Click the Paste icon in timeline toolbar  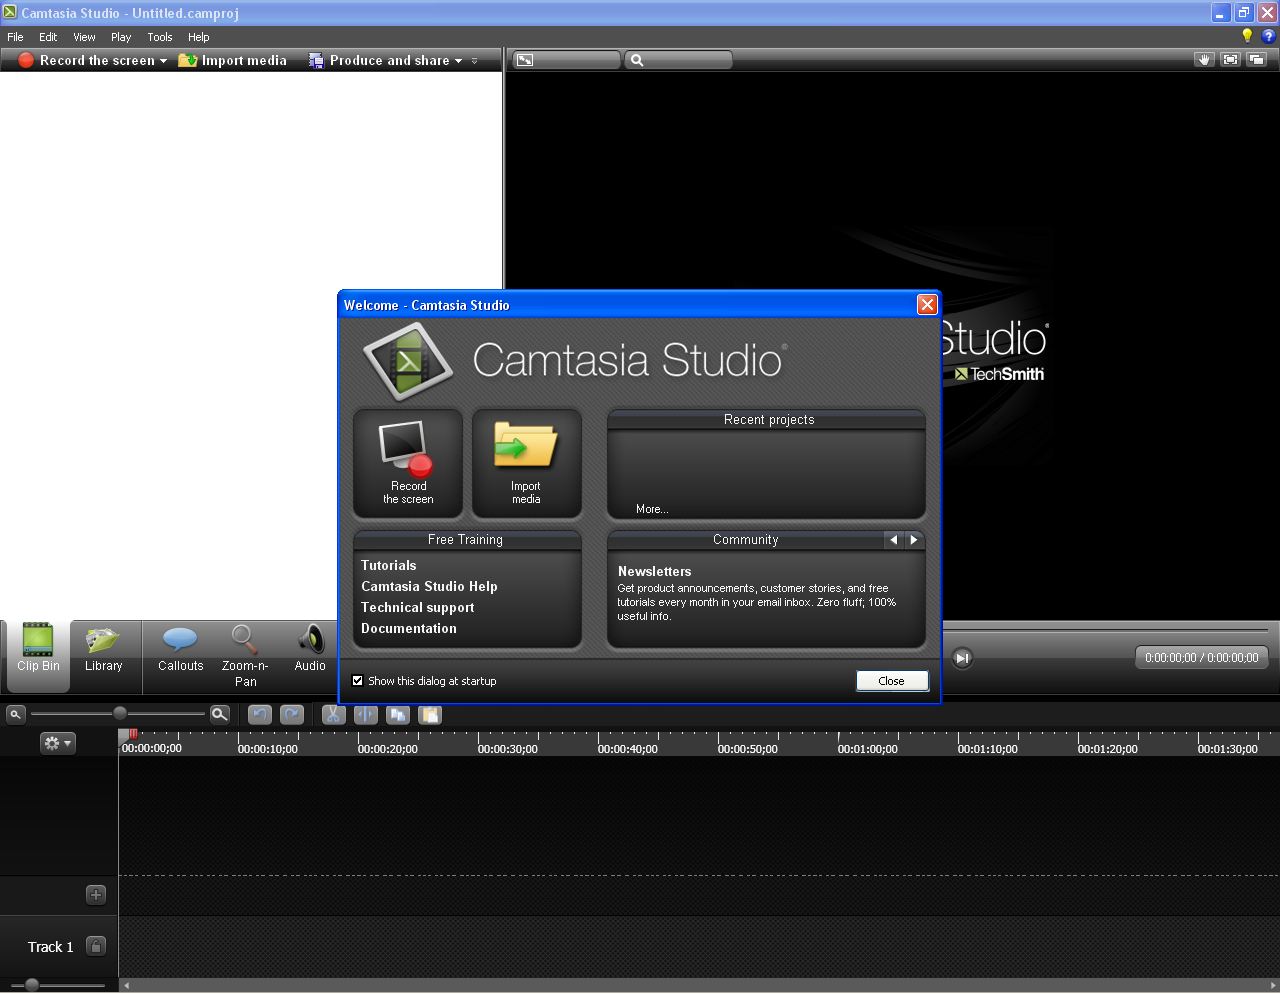coord(430,715)
